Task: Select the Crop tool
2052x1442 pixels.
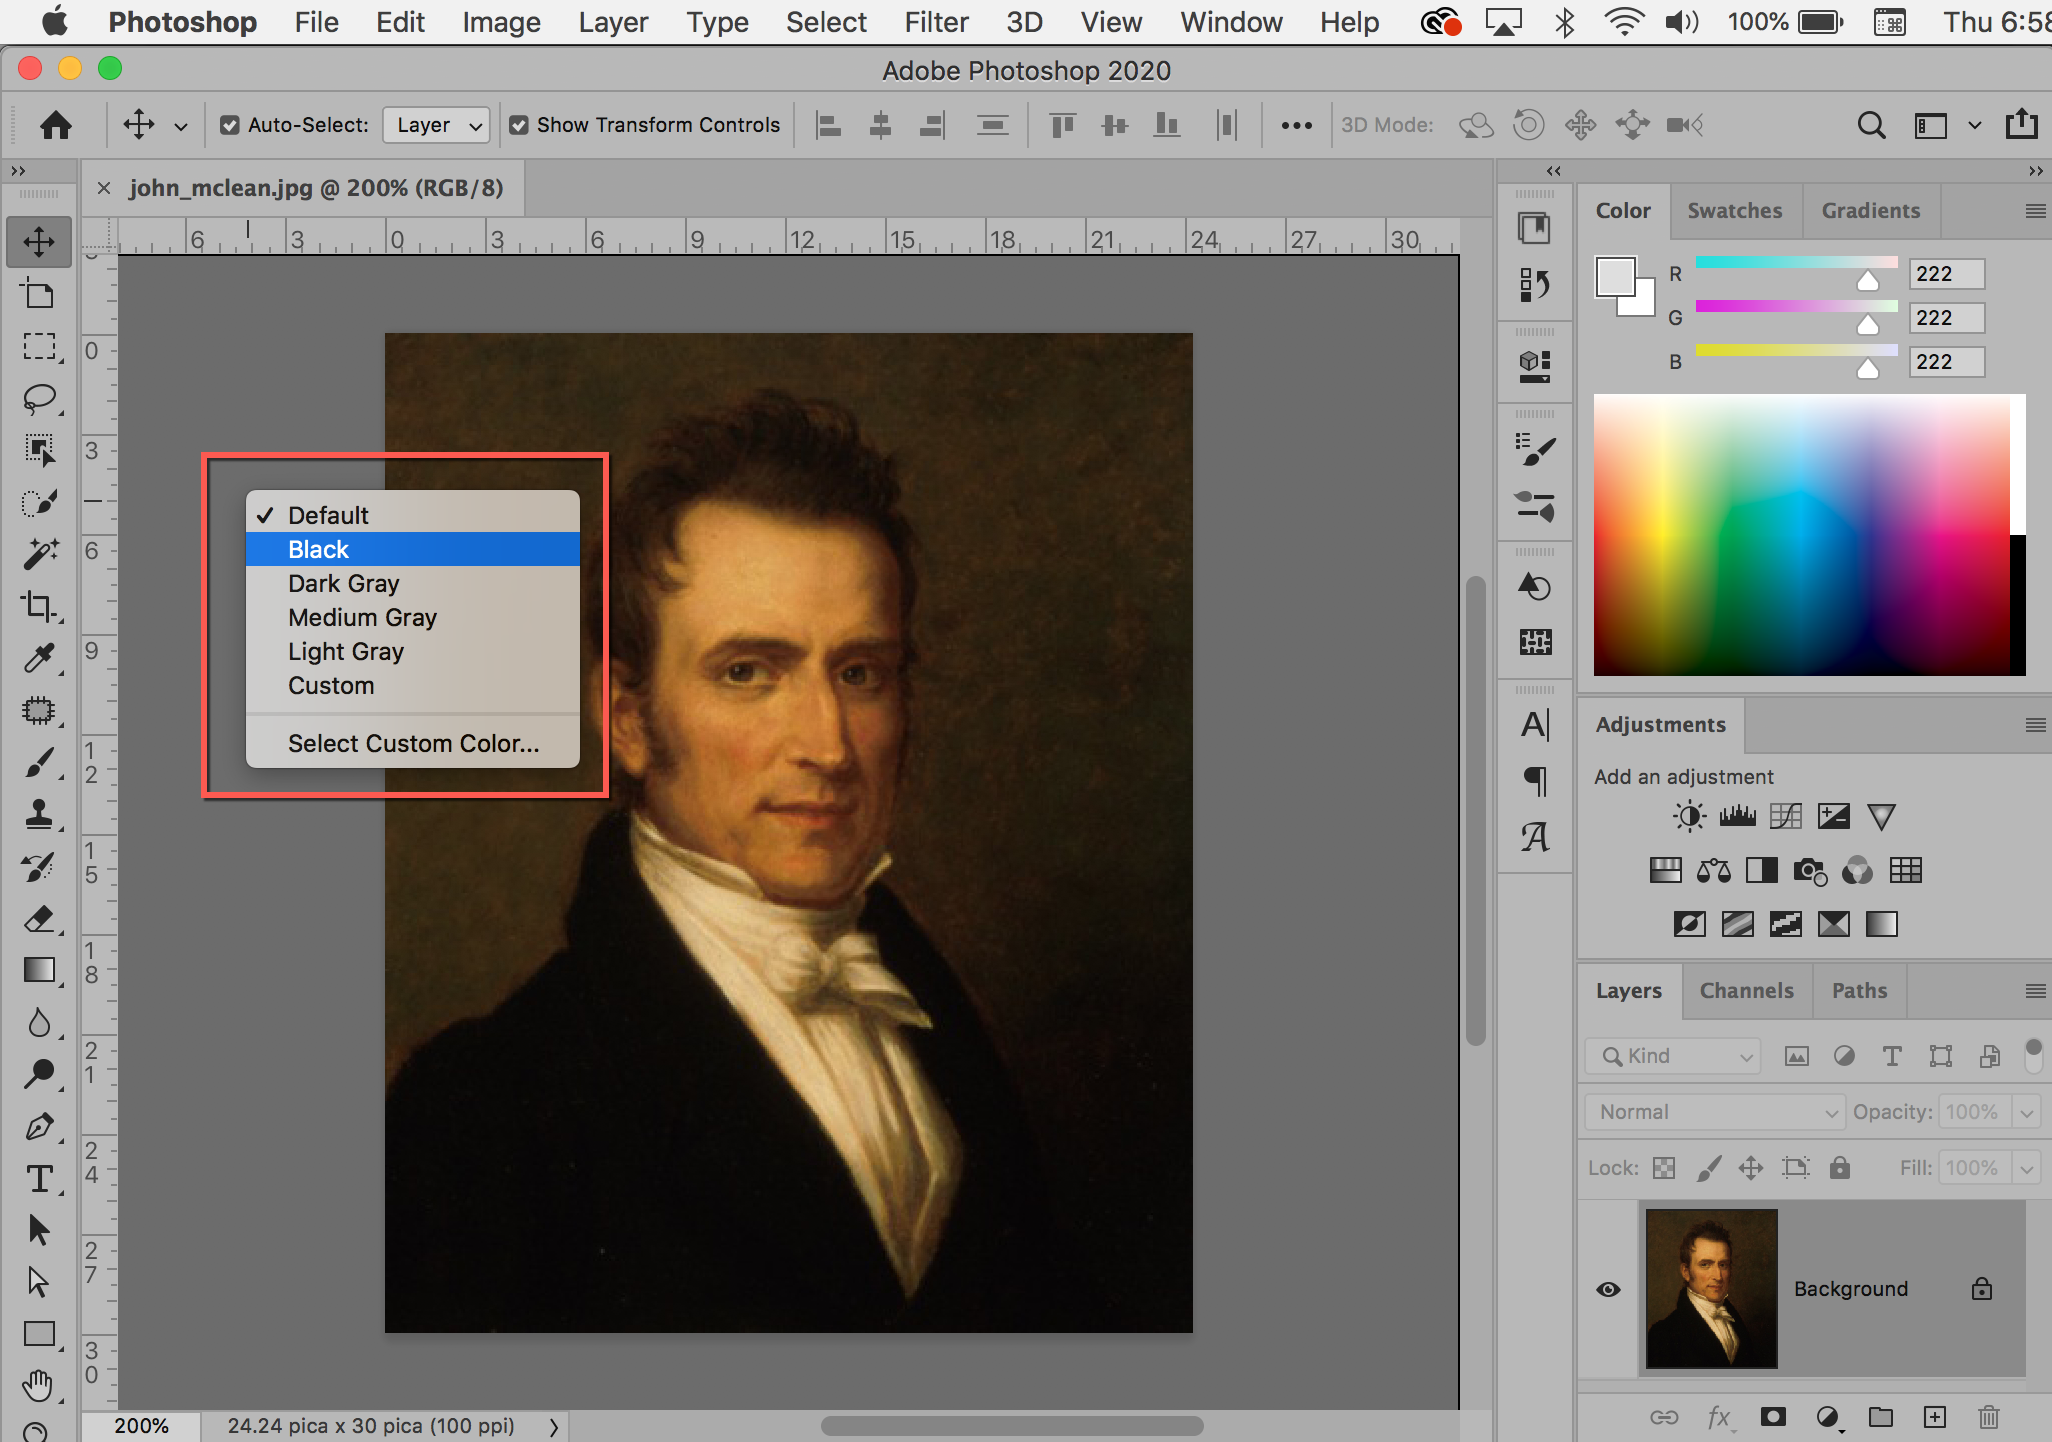Action: point(39,606)
